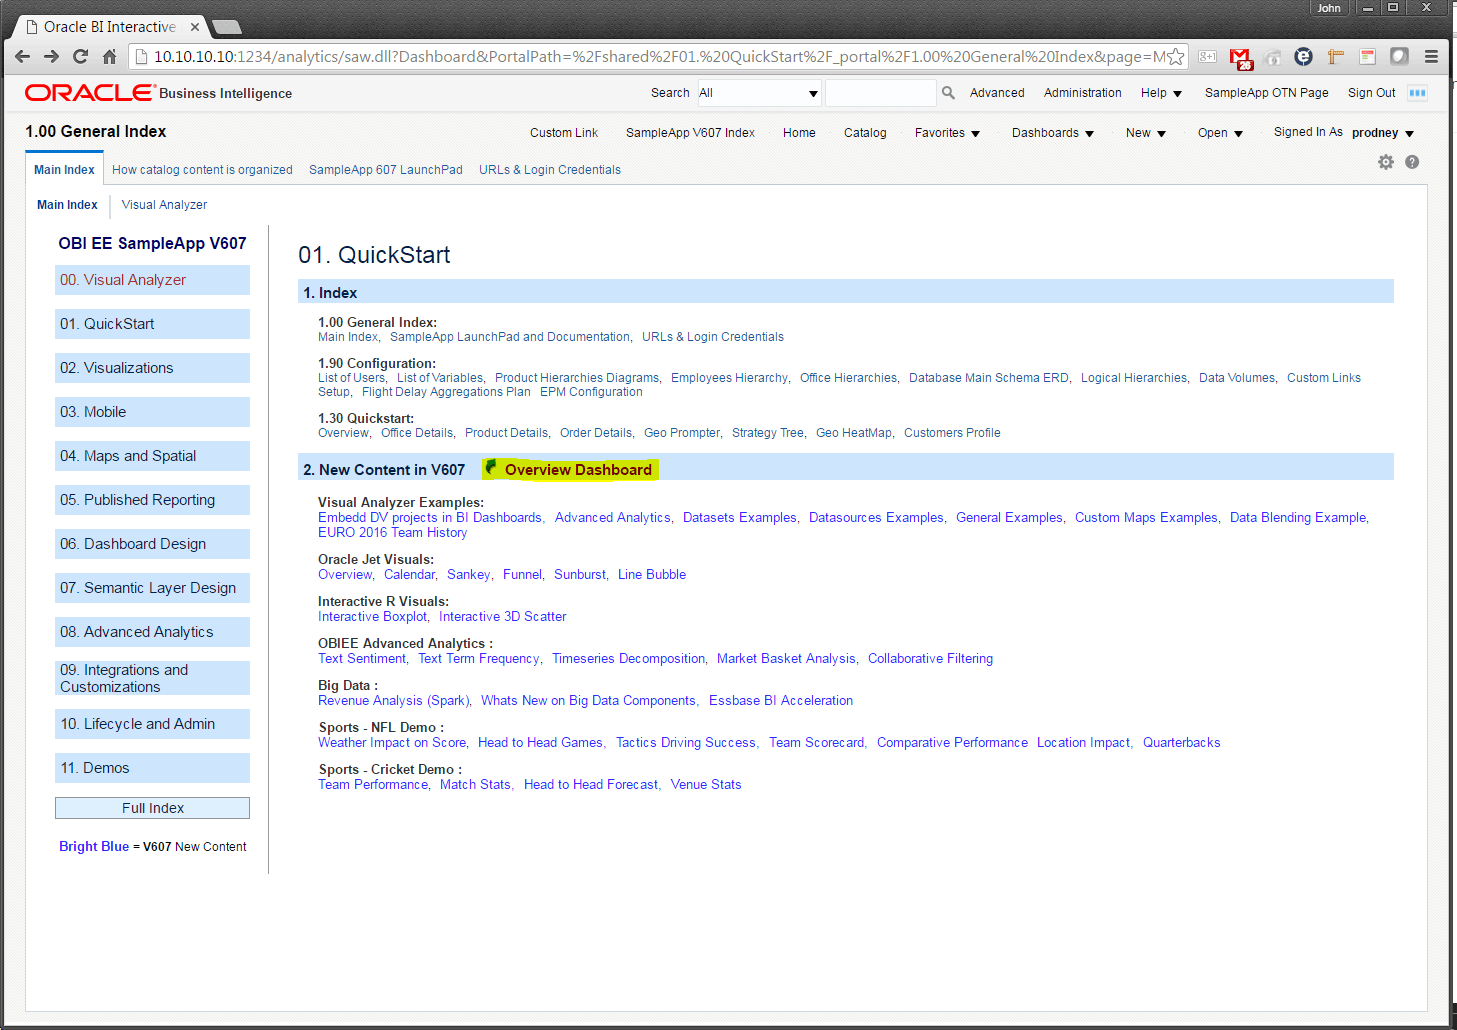The width and height of the screenshot is (1457, 1030).
Task: Switch to the Visual Analyzer sub-tab
Action: click(x=164, y=205)
